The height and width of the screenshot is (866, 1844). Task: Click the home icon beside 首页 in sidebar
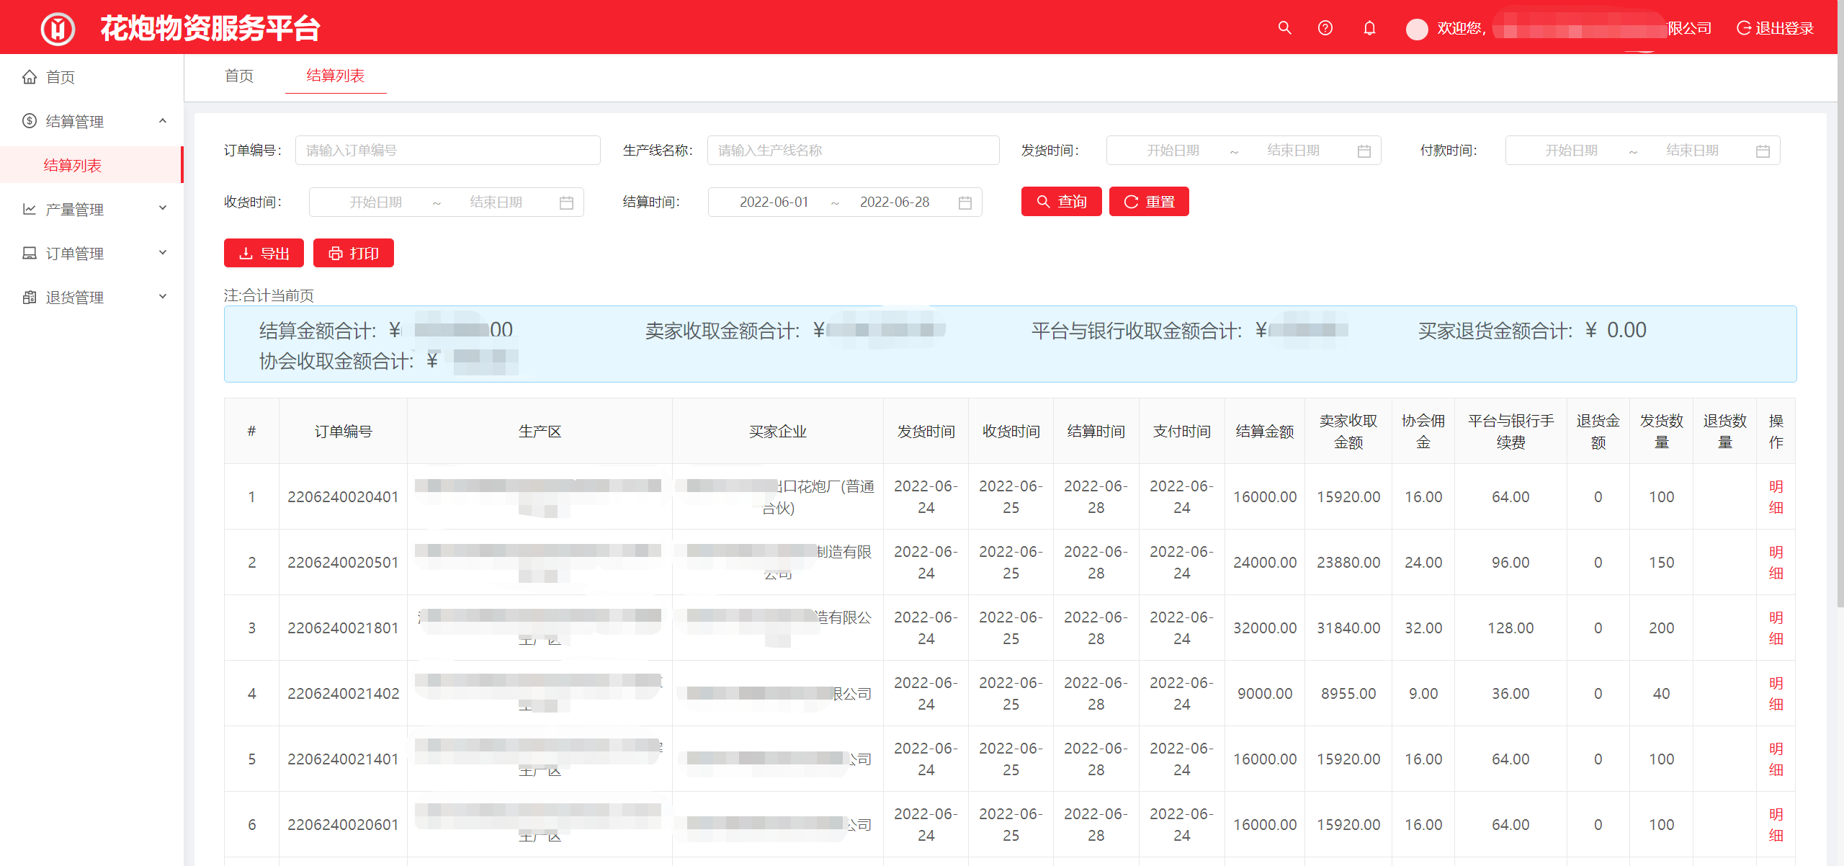tap(29, 77)
